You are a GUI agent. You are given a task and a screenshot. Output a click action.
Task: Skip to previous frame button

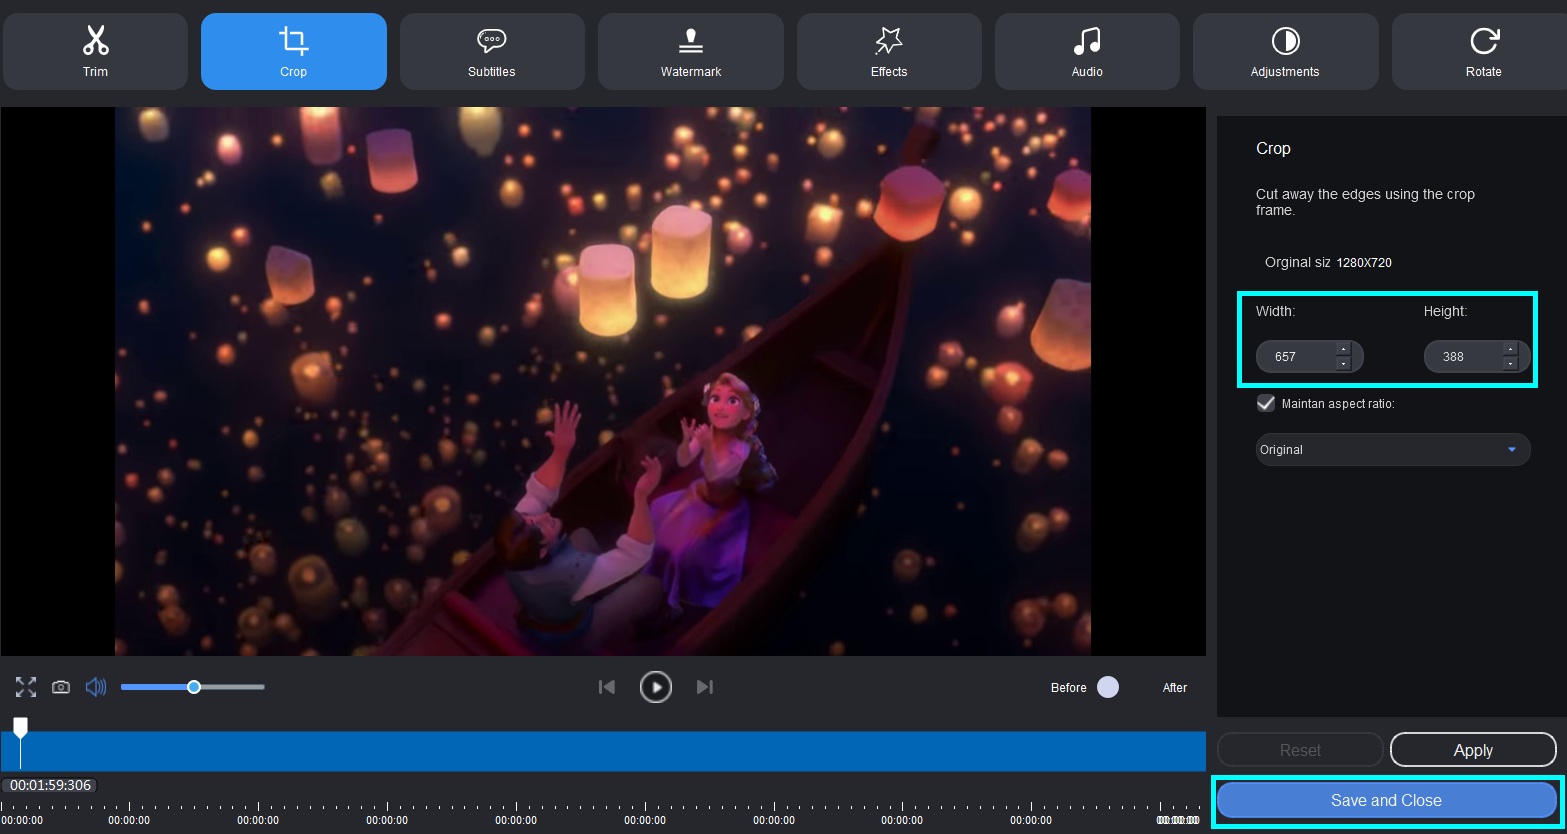coord(606,687)
